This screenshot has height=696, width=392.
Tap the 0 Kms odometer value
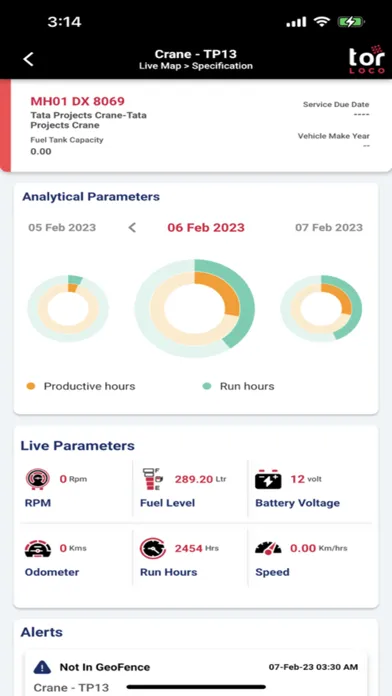pos(73,549)
